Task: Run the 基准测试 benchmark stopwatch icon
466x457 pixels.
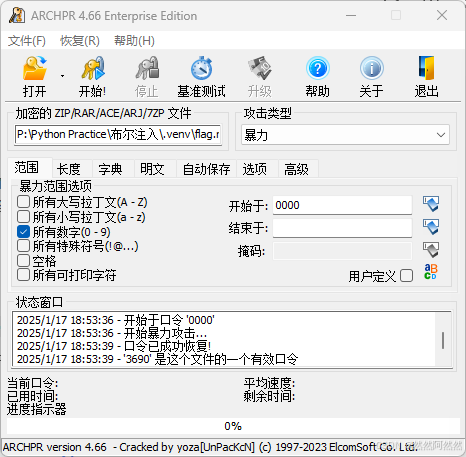Action: point(201,69)
